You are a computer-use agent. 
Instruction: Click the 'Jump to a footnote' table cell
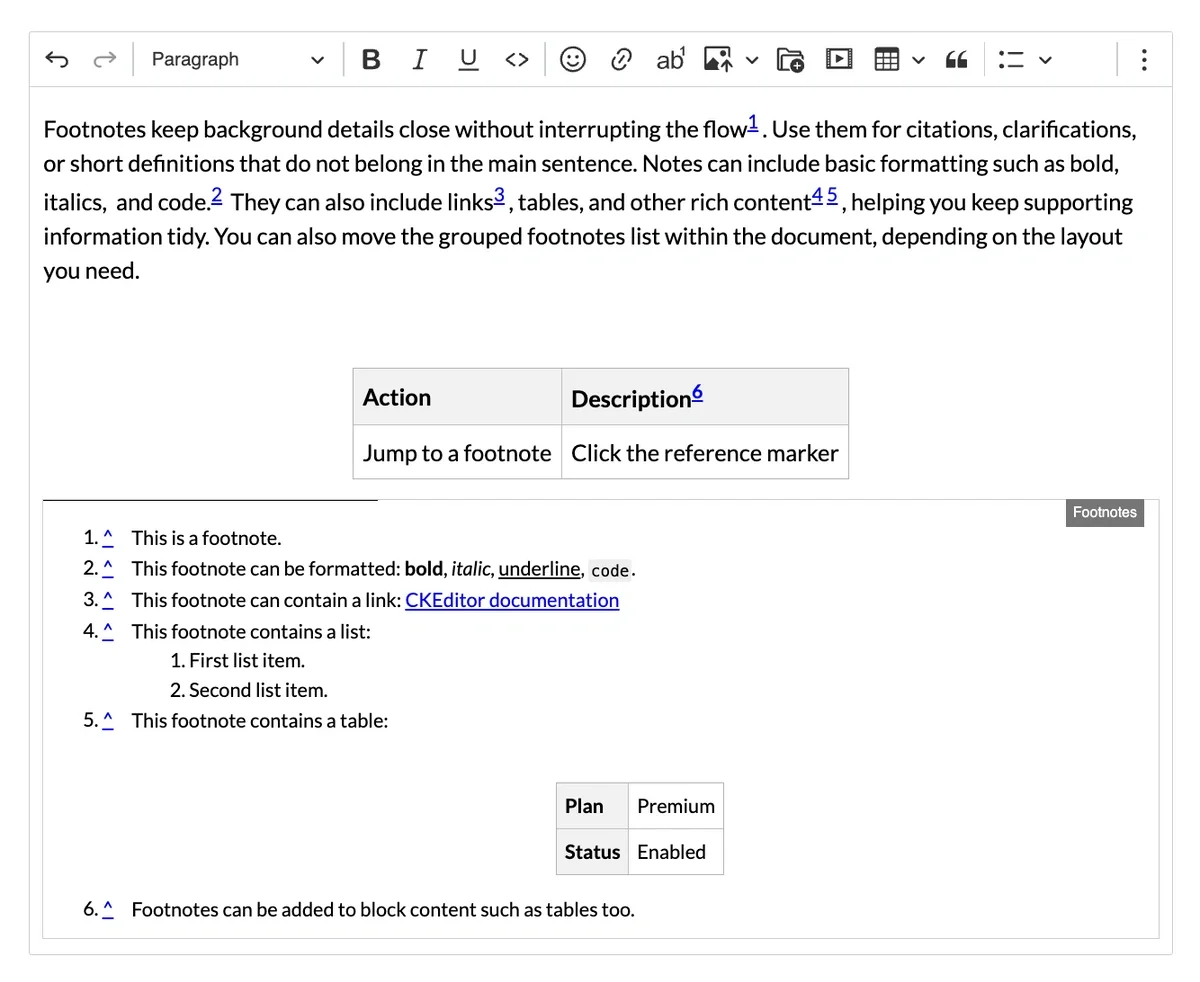coord(457,453)
